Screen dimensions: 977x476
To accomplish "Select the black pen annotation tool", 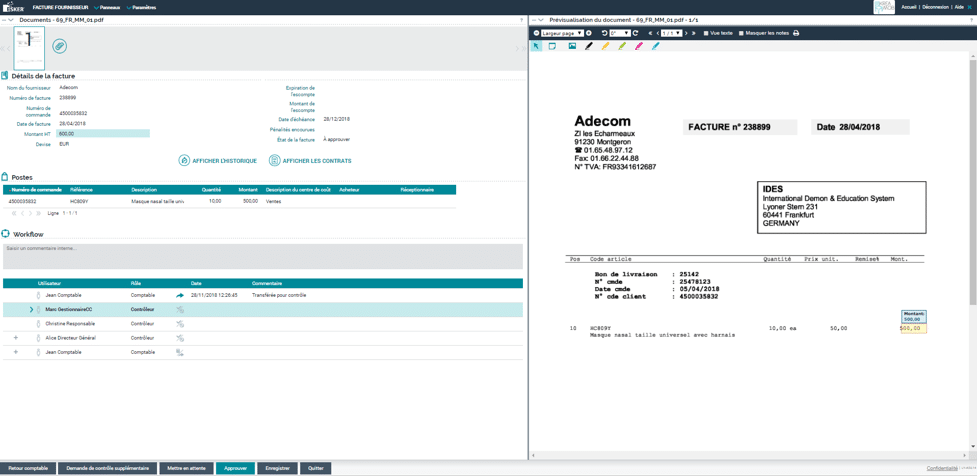I will pyautogui.click(x=589, y=46).
